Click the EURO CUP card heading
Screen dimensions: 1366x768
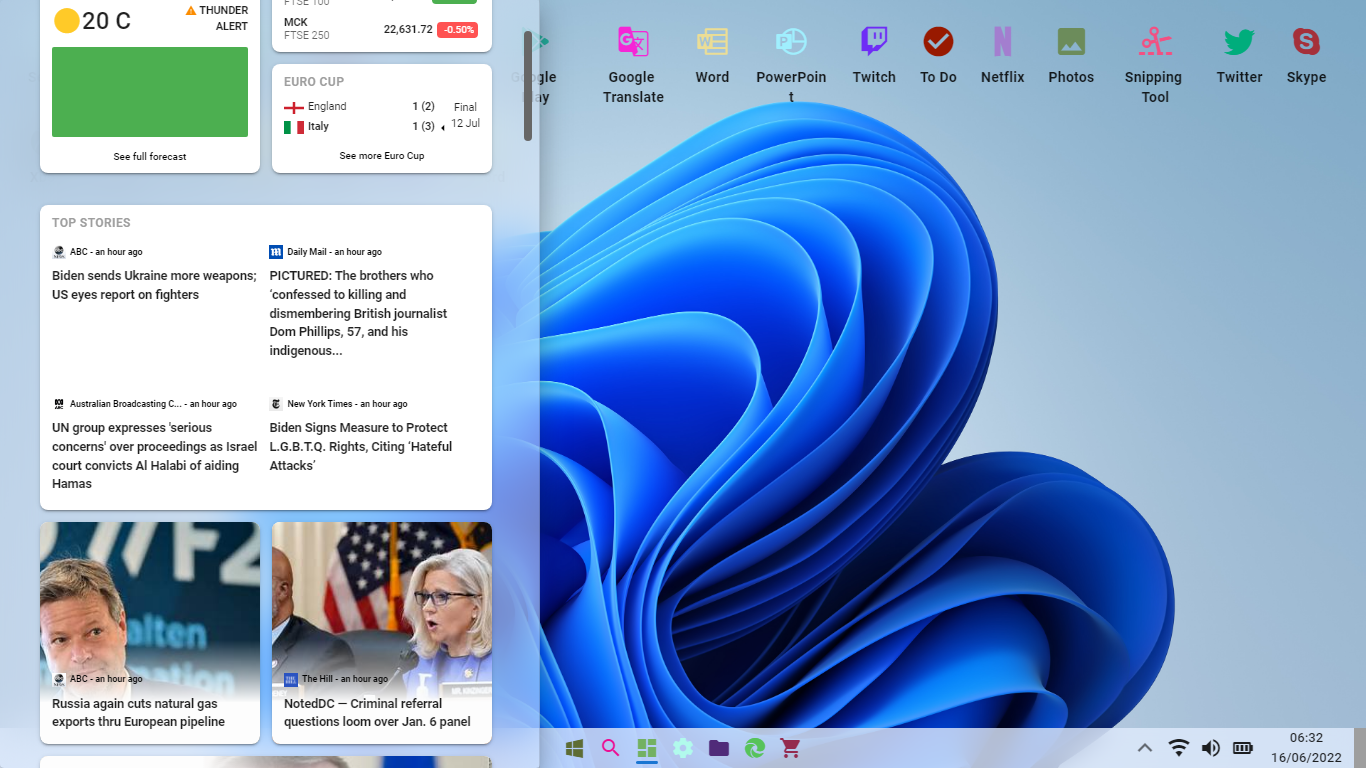(x=314, y=82)
